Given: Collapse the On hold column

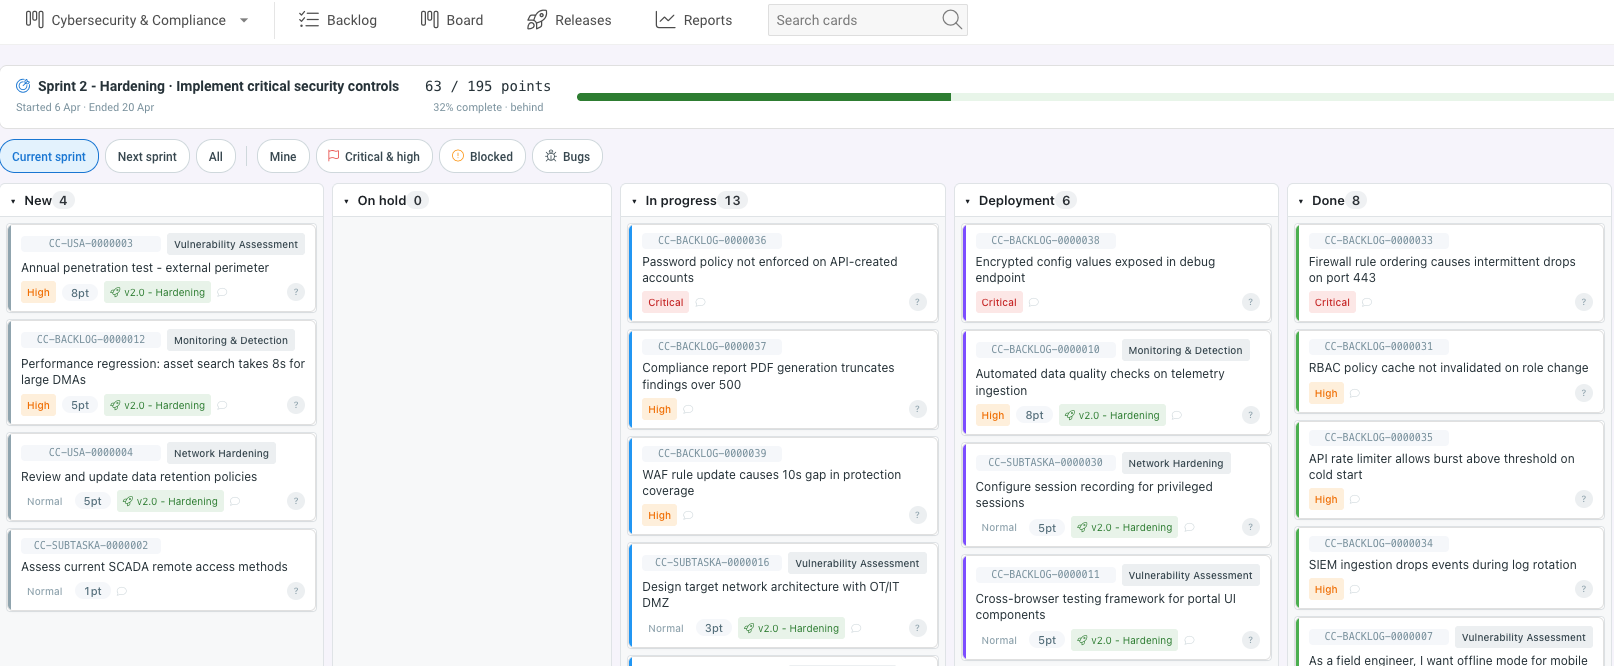Looking at the screenshot, I should pos(346,201).
